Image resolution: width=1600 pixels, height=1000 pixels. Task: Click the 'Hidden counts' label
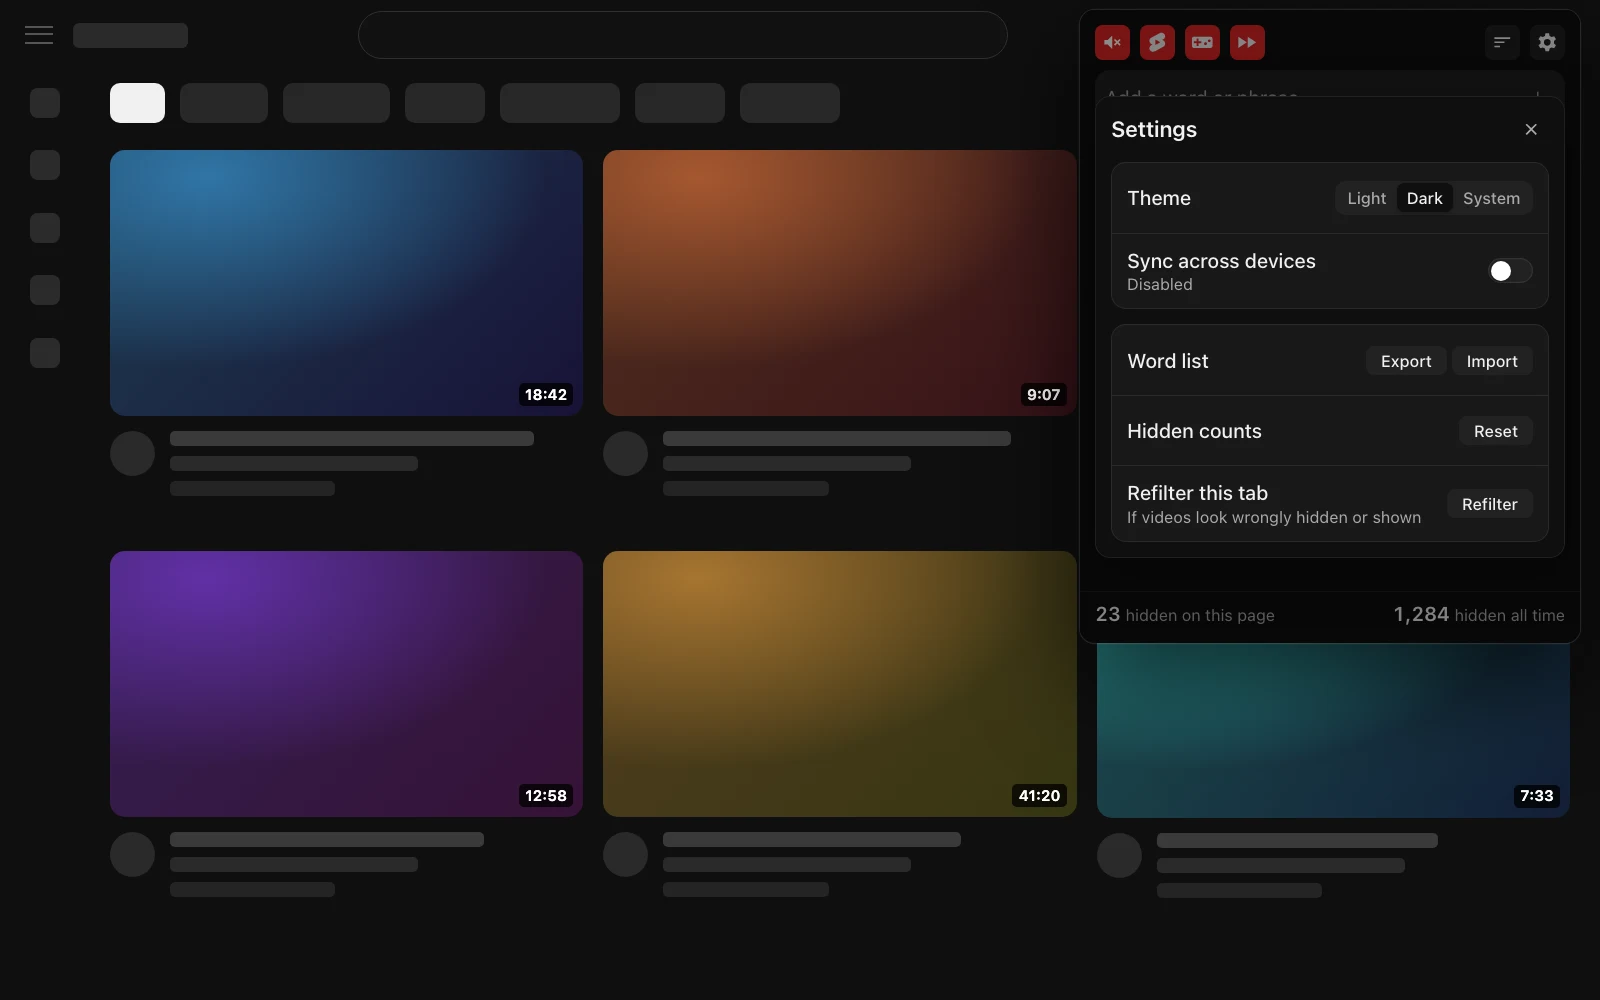point(1194,431)
